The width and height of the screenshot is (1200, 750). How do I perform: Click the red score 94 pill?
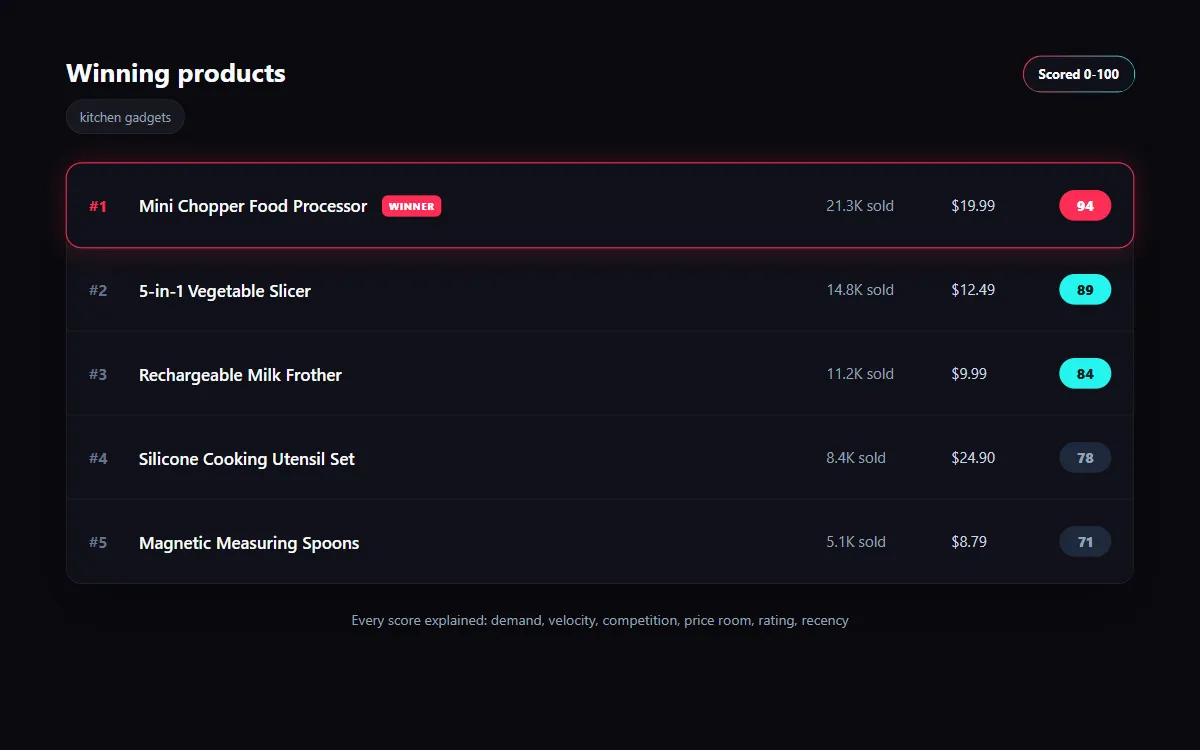coord(1085,206)
